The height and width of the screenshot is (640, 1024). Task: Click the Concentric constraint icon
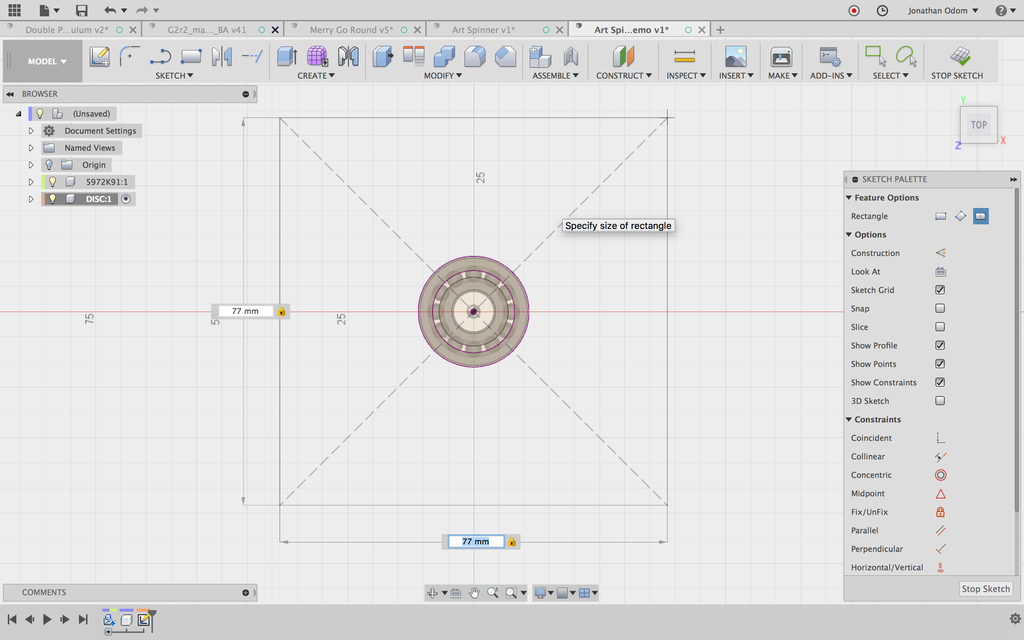click(x=940, y=475)
